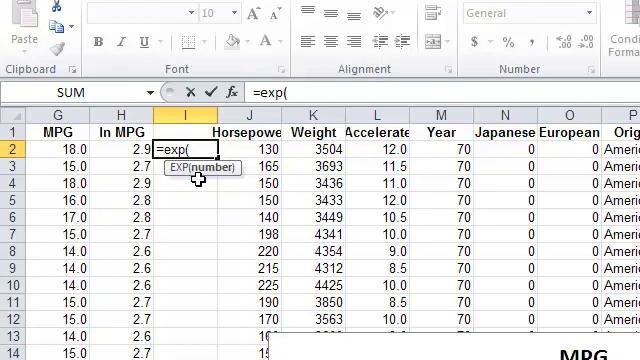The image size is (640, 360).
Task: Click the Year header cell
Action: tap(441, 133)
